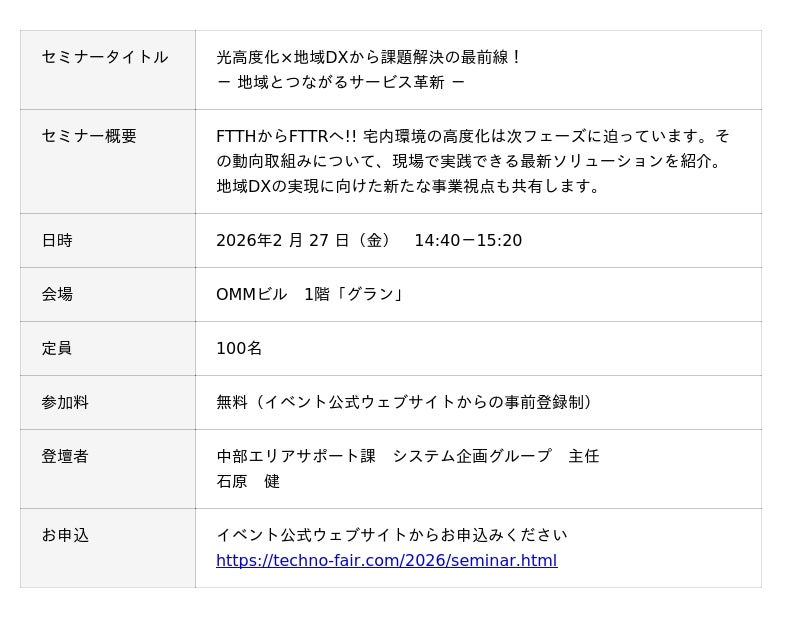Select the 登壇者 row label
The height and width of the screenshot is (618, 800).
click(65, 456)
